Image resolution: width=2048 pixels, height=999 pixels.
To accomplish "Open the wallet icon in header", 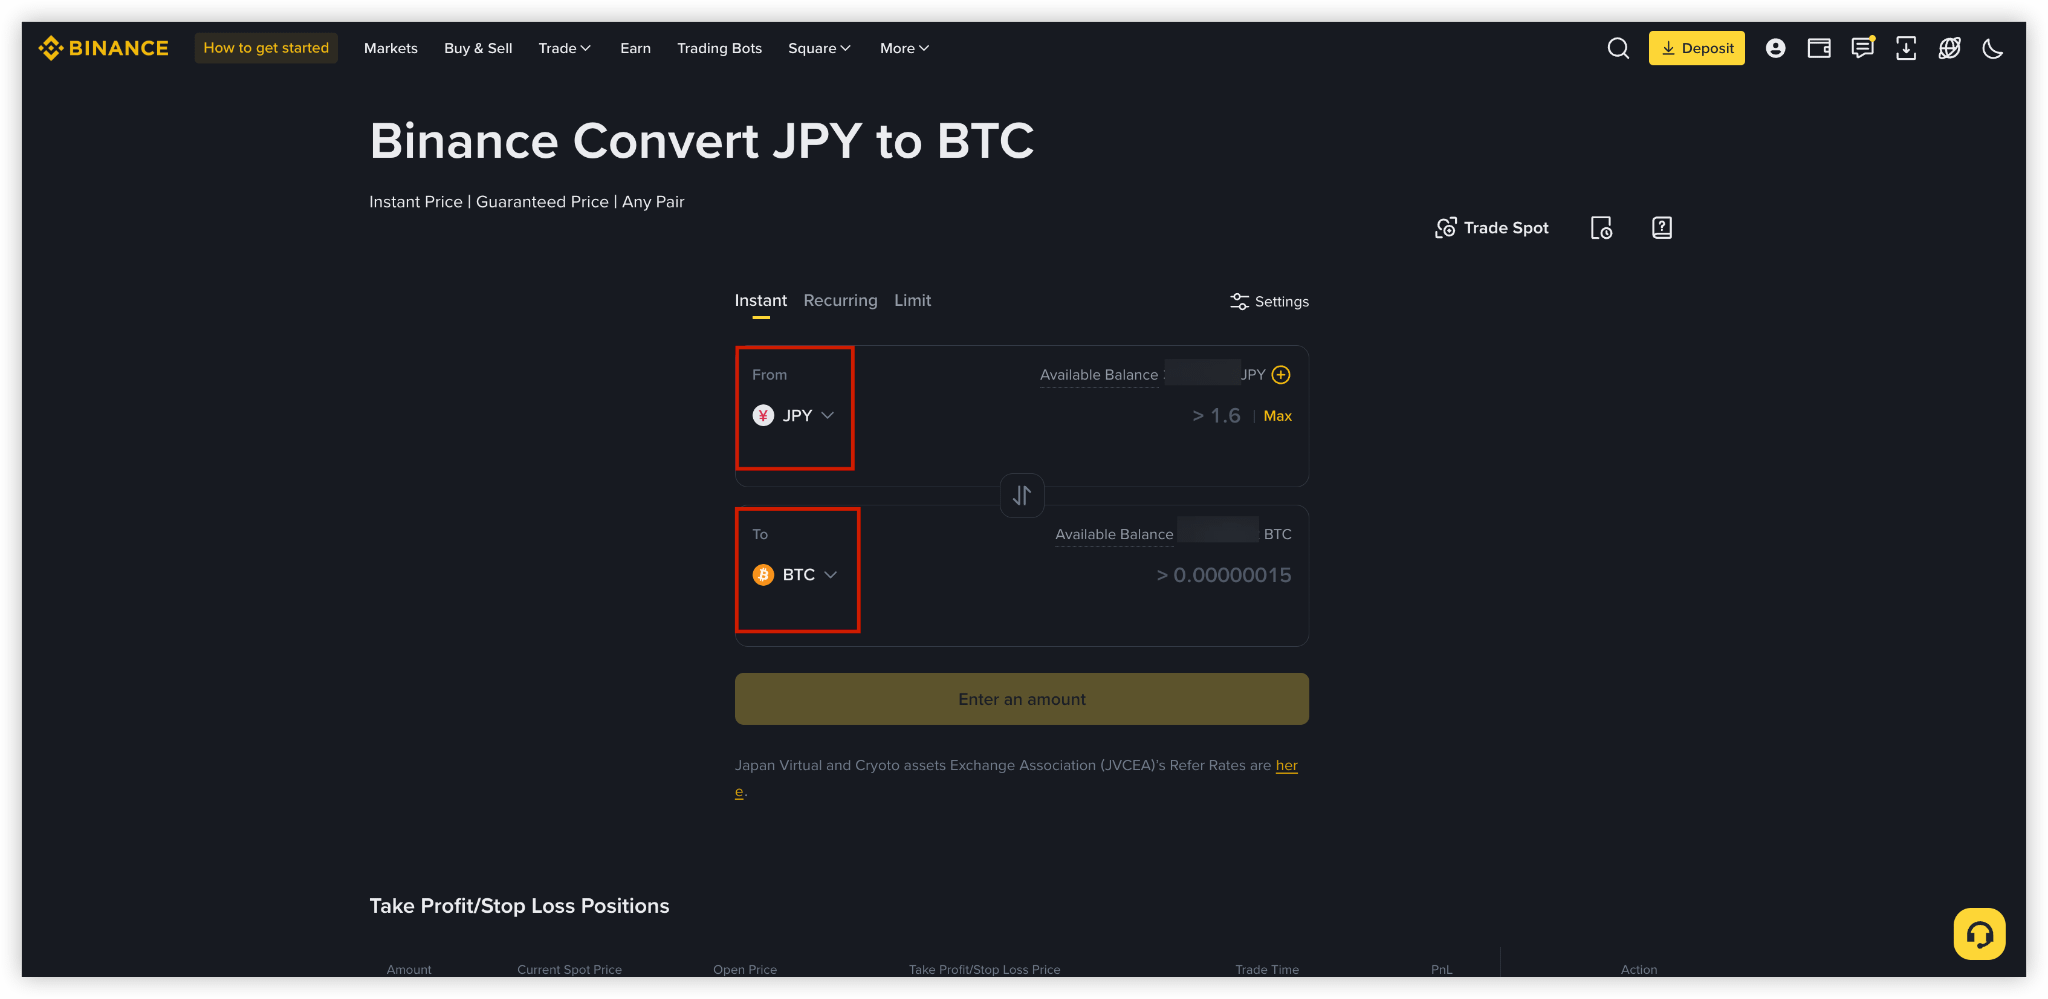I will tap(1819, 48).
